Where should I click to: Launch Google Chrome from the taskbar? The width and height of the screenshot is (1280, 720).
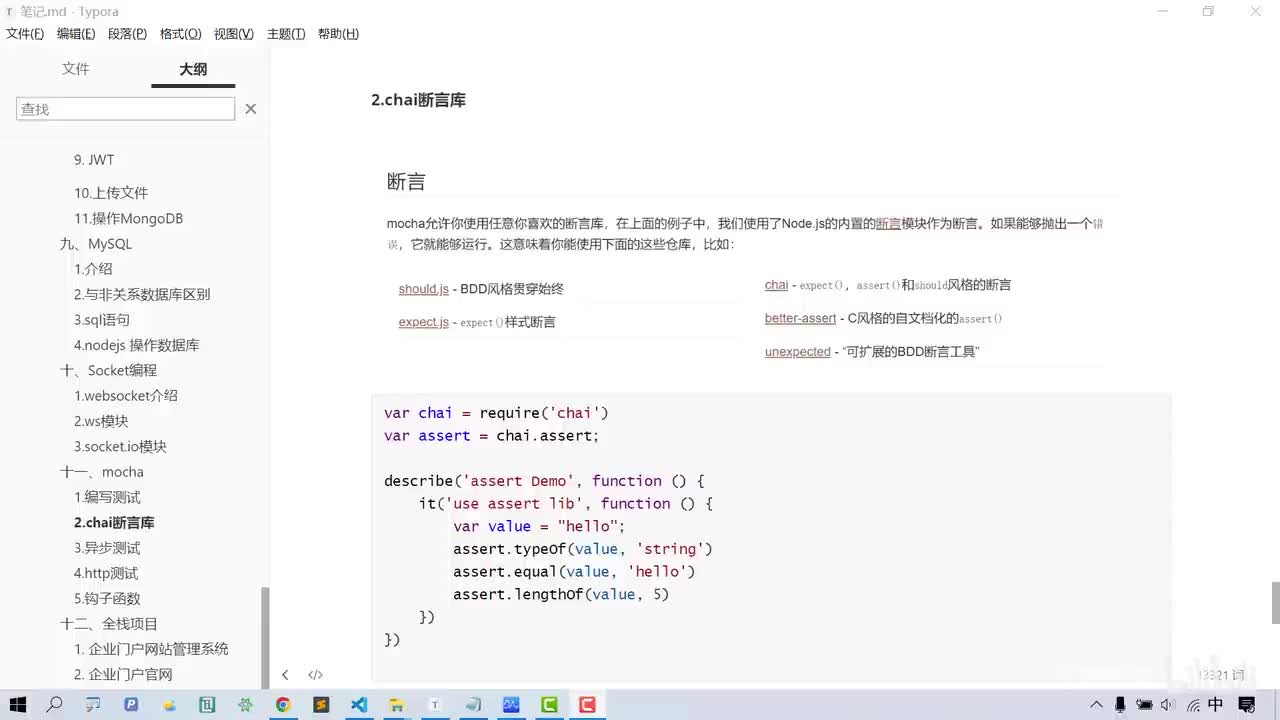coord(283,705)
